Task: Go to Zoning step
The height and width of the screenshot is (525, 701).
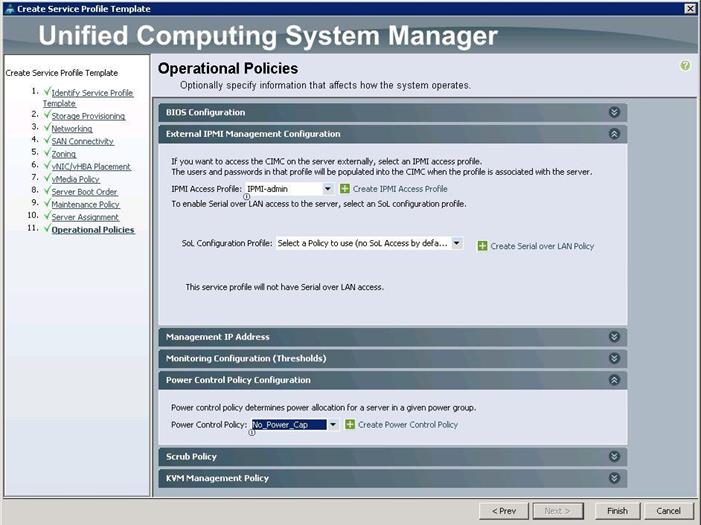Action: (63, 154)
